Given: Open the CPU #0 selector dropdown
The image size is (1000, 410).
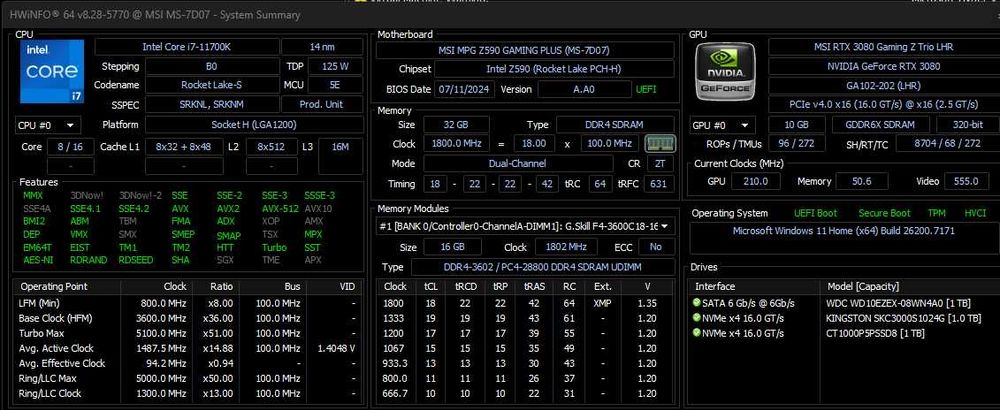Looking at the screenshot, I should (x=47, y=125).
